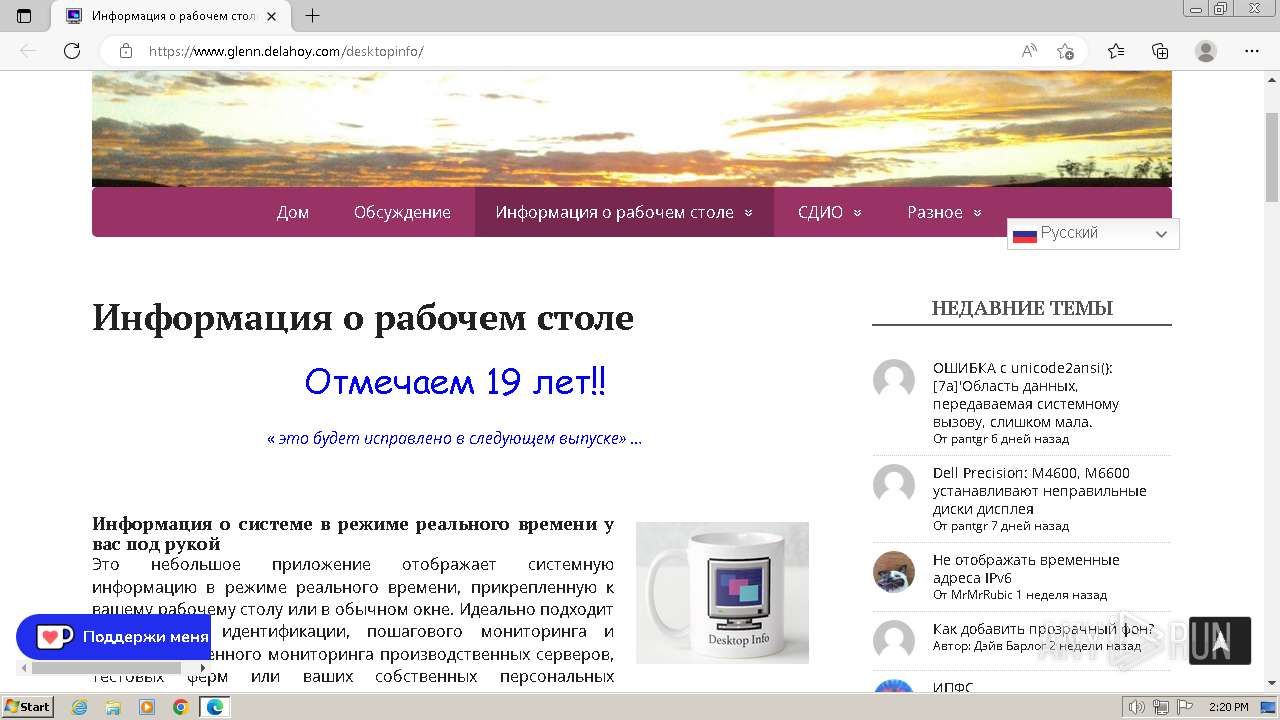
Task: Open the Action Center flag icon
Action: [1184, 707]
